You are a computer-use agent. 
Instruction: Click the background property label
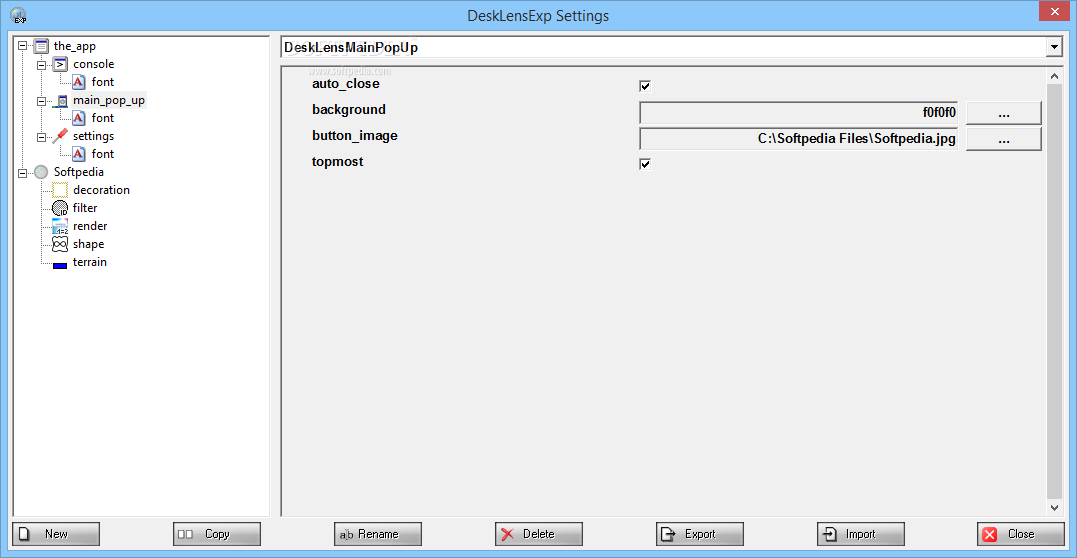click(349, 109)
